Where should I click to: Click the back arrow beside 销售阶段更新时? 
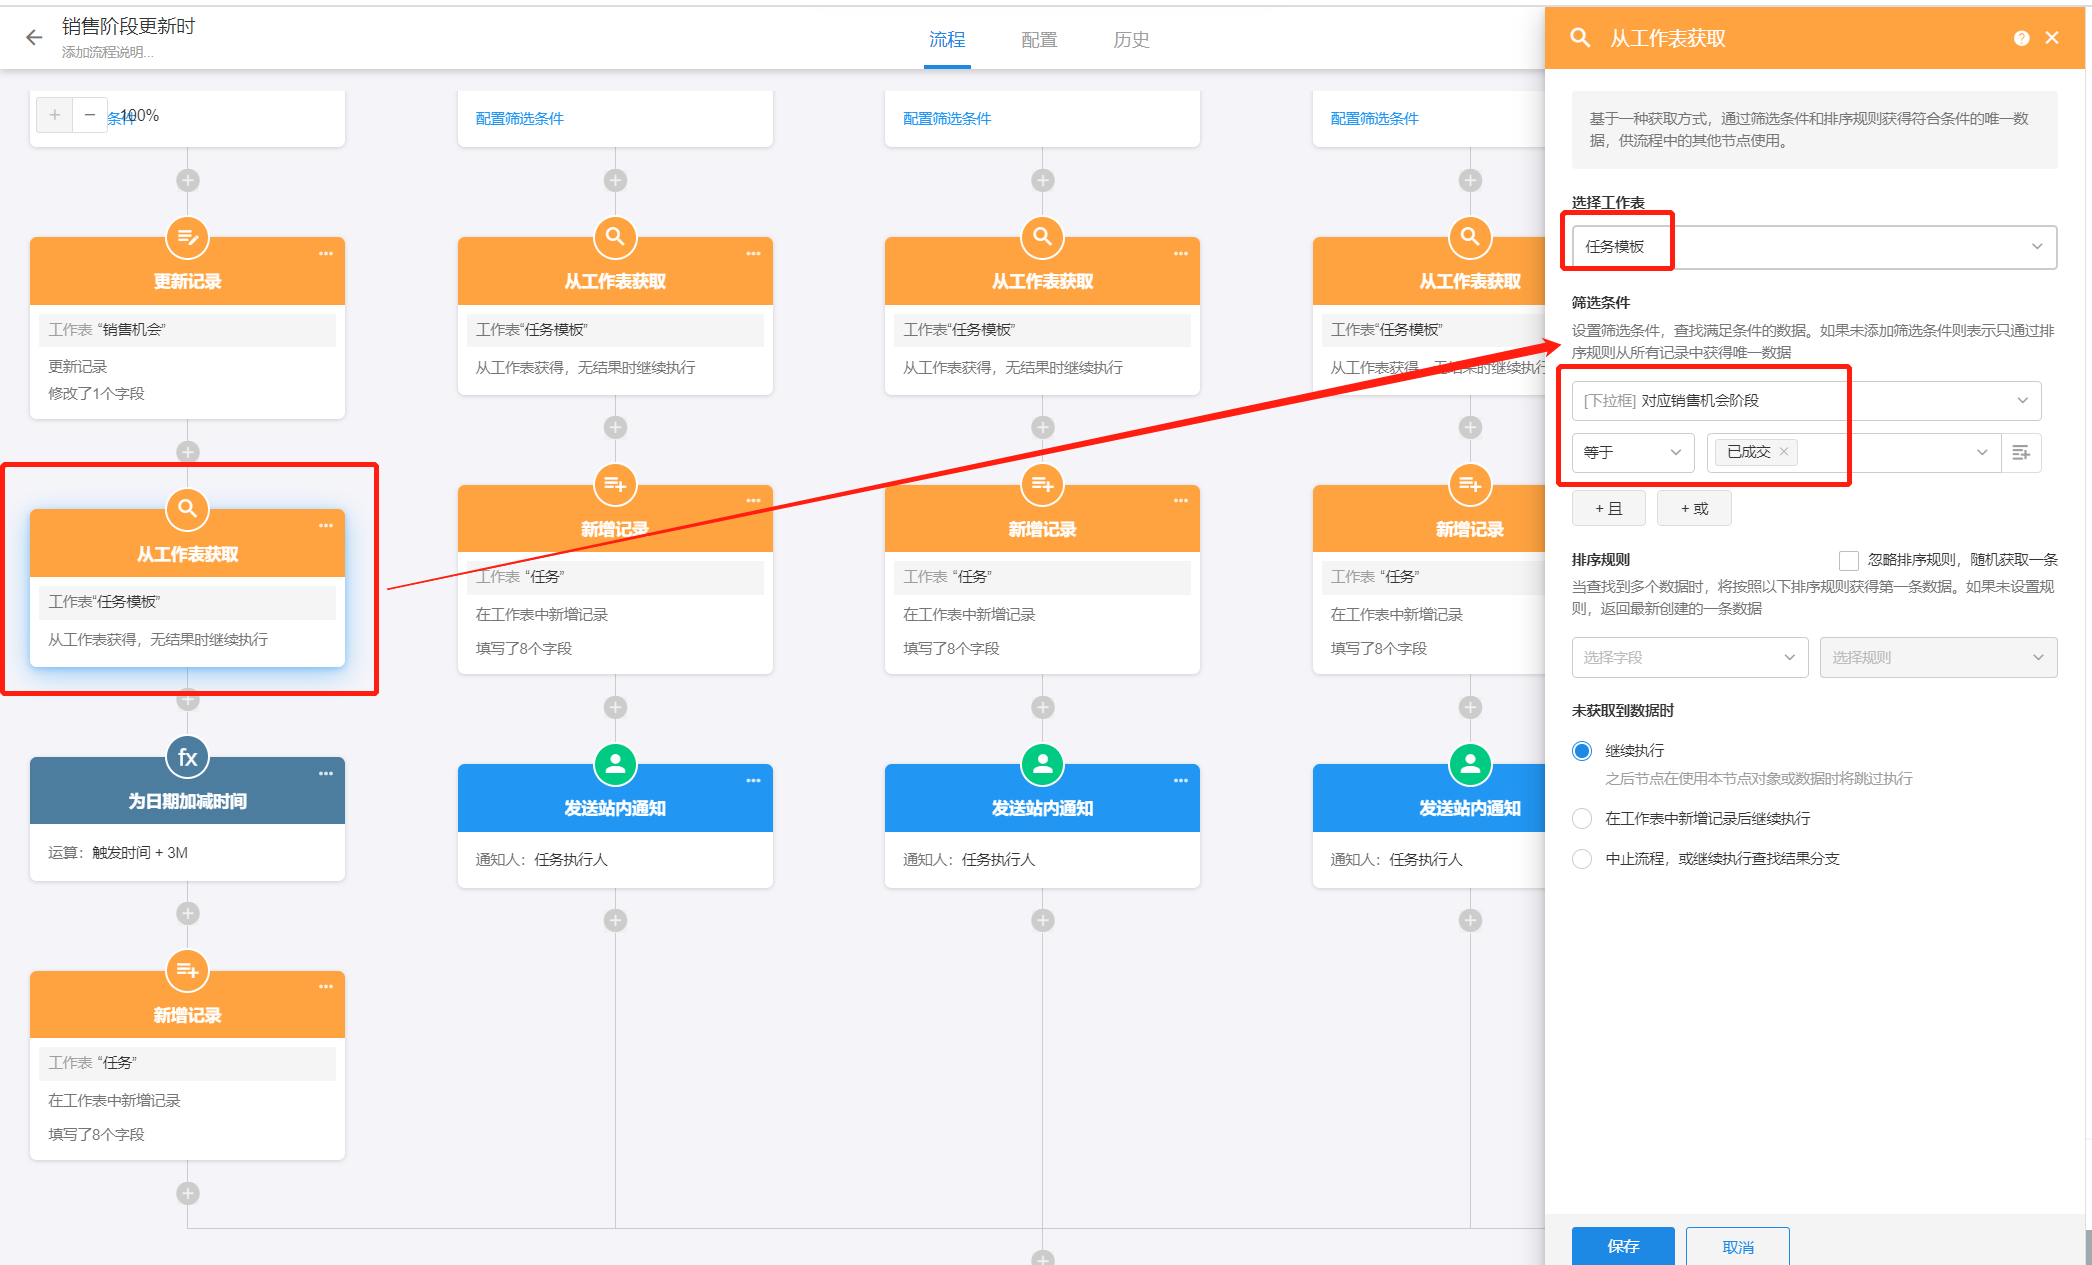click(x=34, y=38)
